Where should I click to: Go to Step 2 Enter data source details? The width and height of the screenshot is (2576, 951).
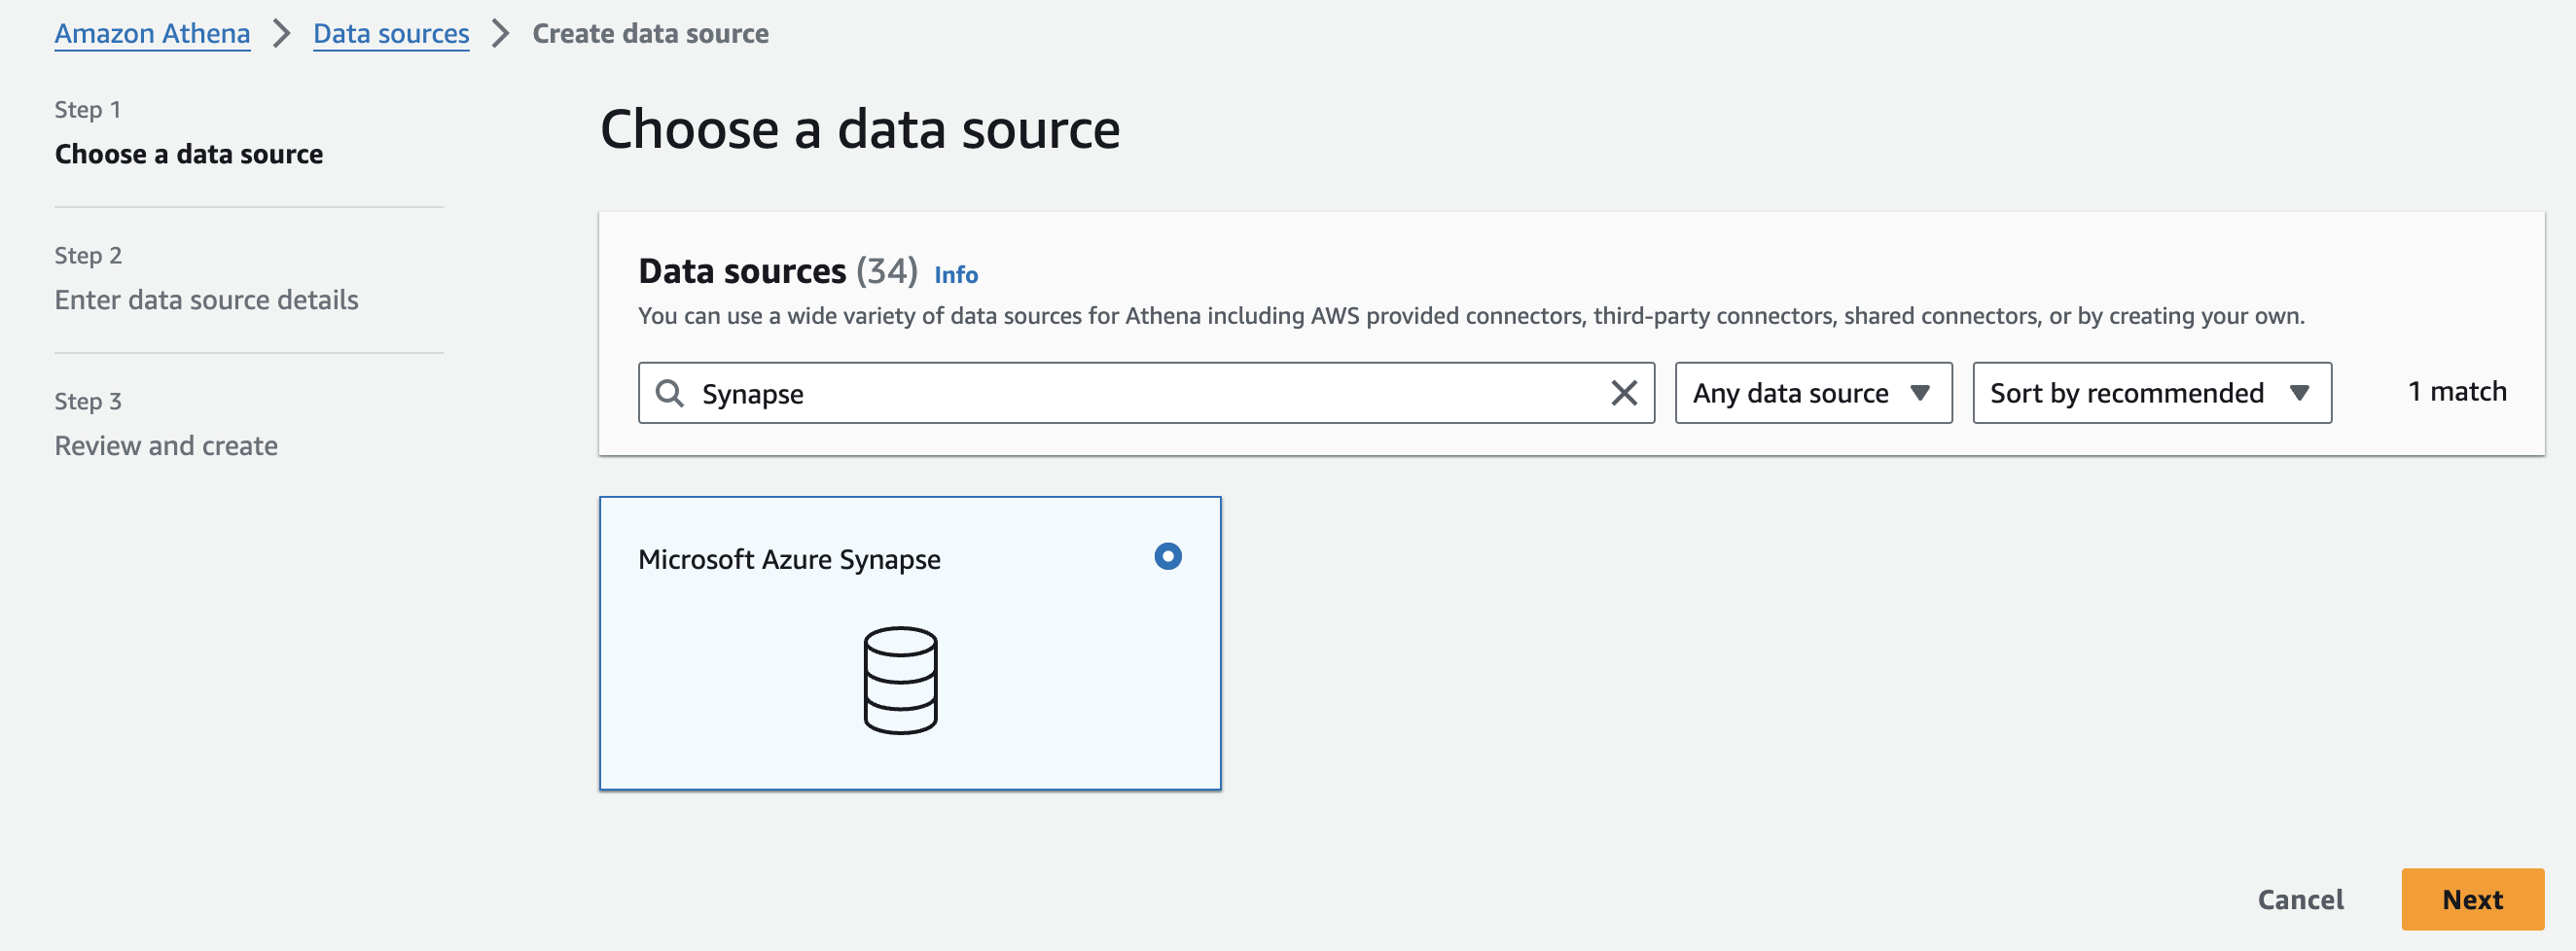click(x=206, y=300)
